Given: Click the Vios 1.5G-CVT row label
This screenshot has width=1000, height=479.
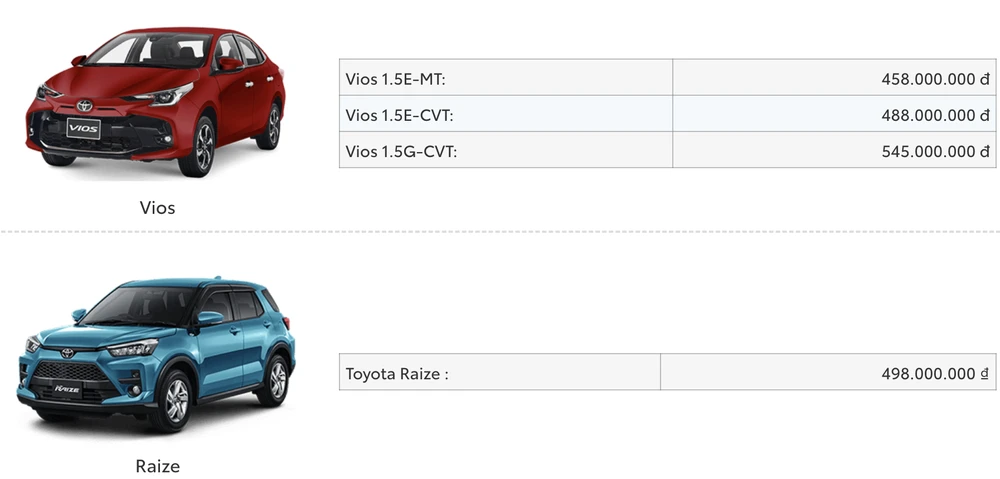Looking at the screenshot, I should (401, 151).
